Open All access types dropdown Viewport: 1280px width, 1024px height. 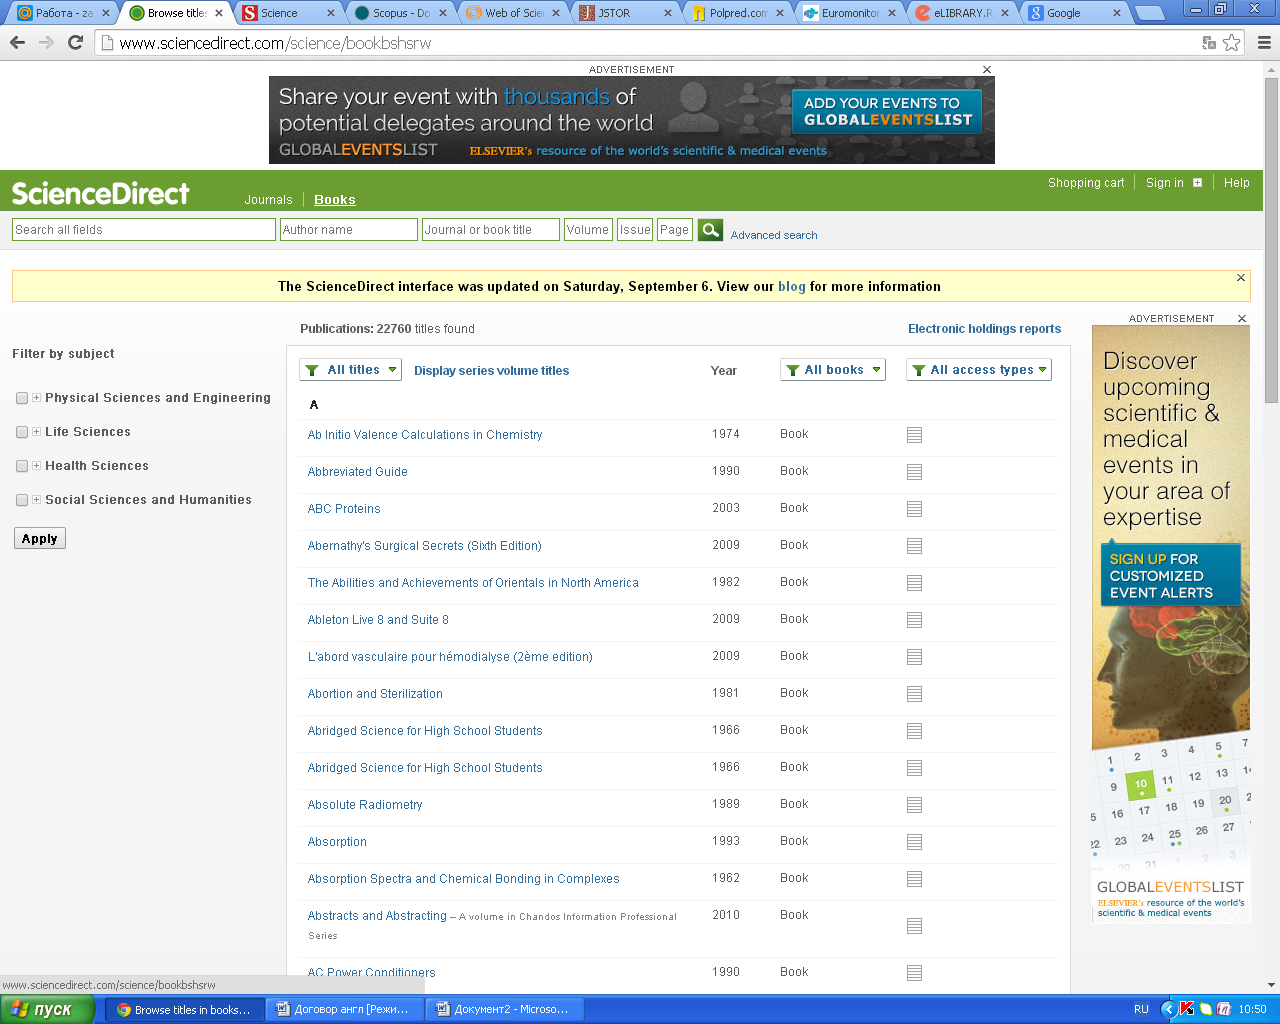pos(979,370)
